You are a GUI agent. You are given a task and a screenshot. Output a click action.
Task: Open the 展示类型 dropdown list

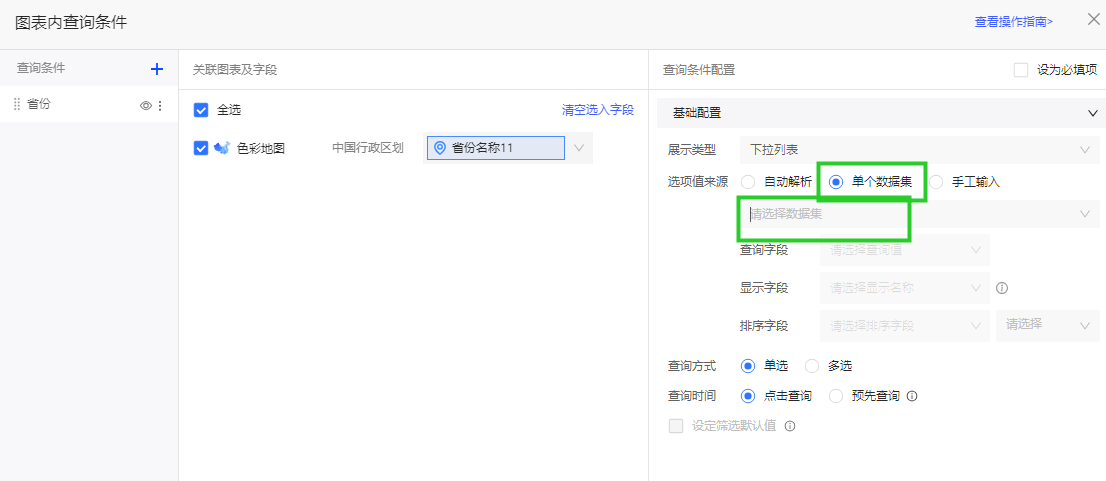(x=919, y=150)
